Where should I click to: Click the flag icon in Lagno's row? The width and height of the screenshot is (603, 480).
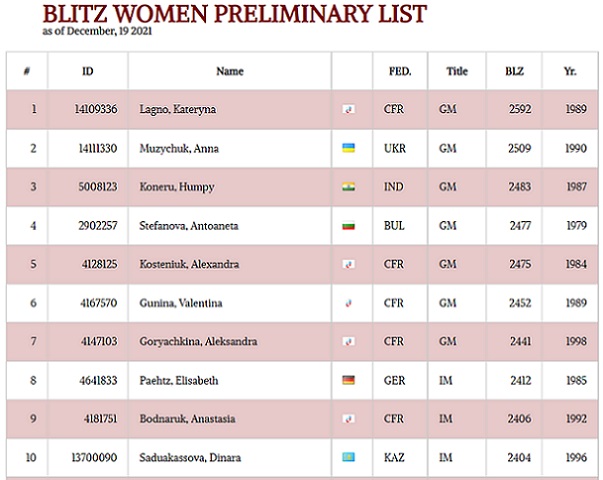coord(348,109)
